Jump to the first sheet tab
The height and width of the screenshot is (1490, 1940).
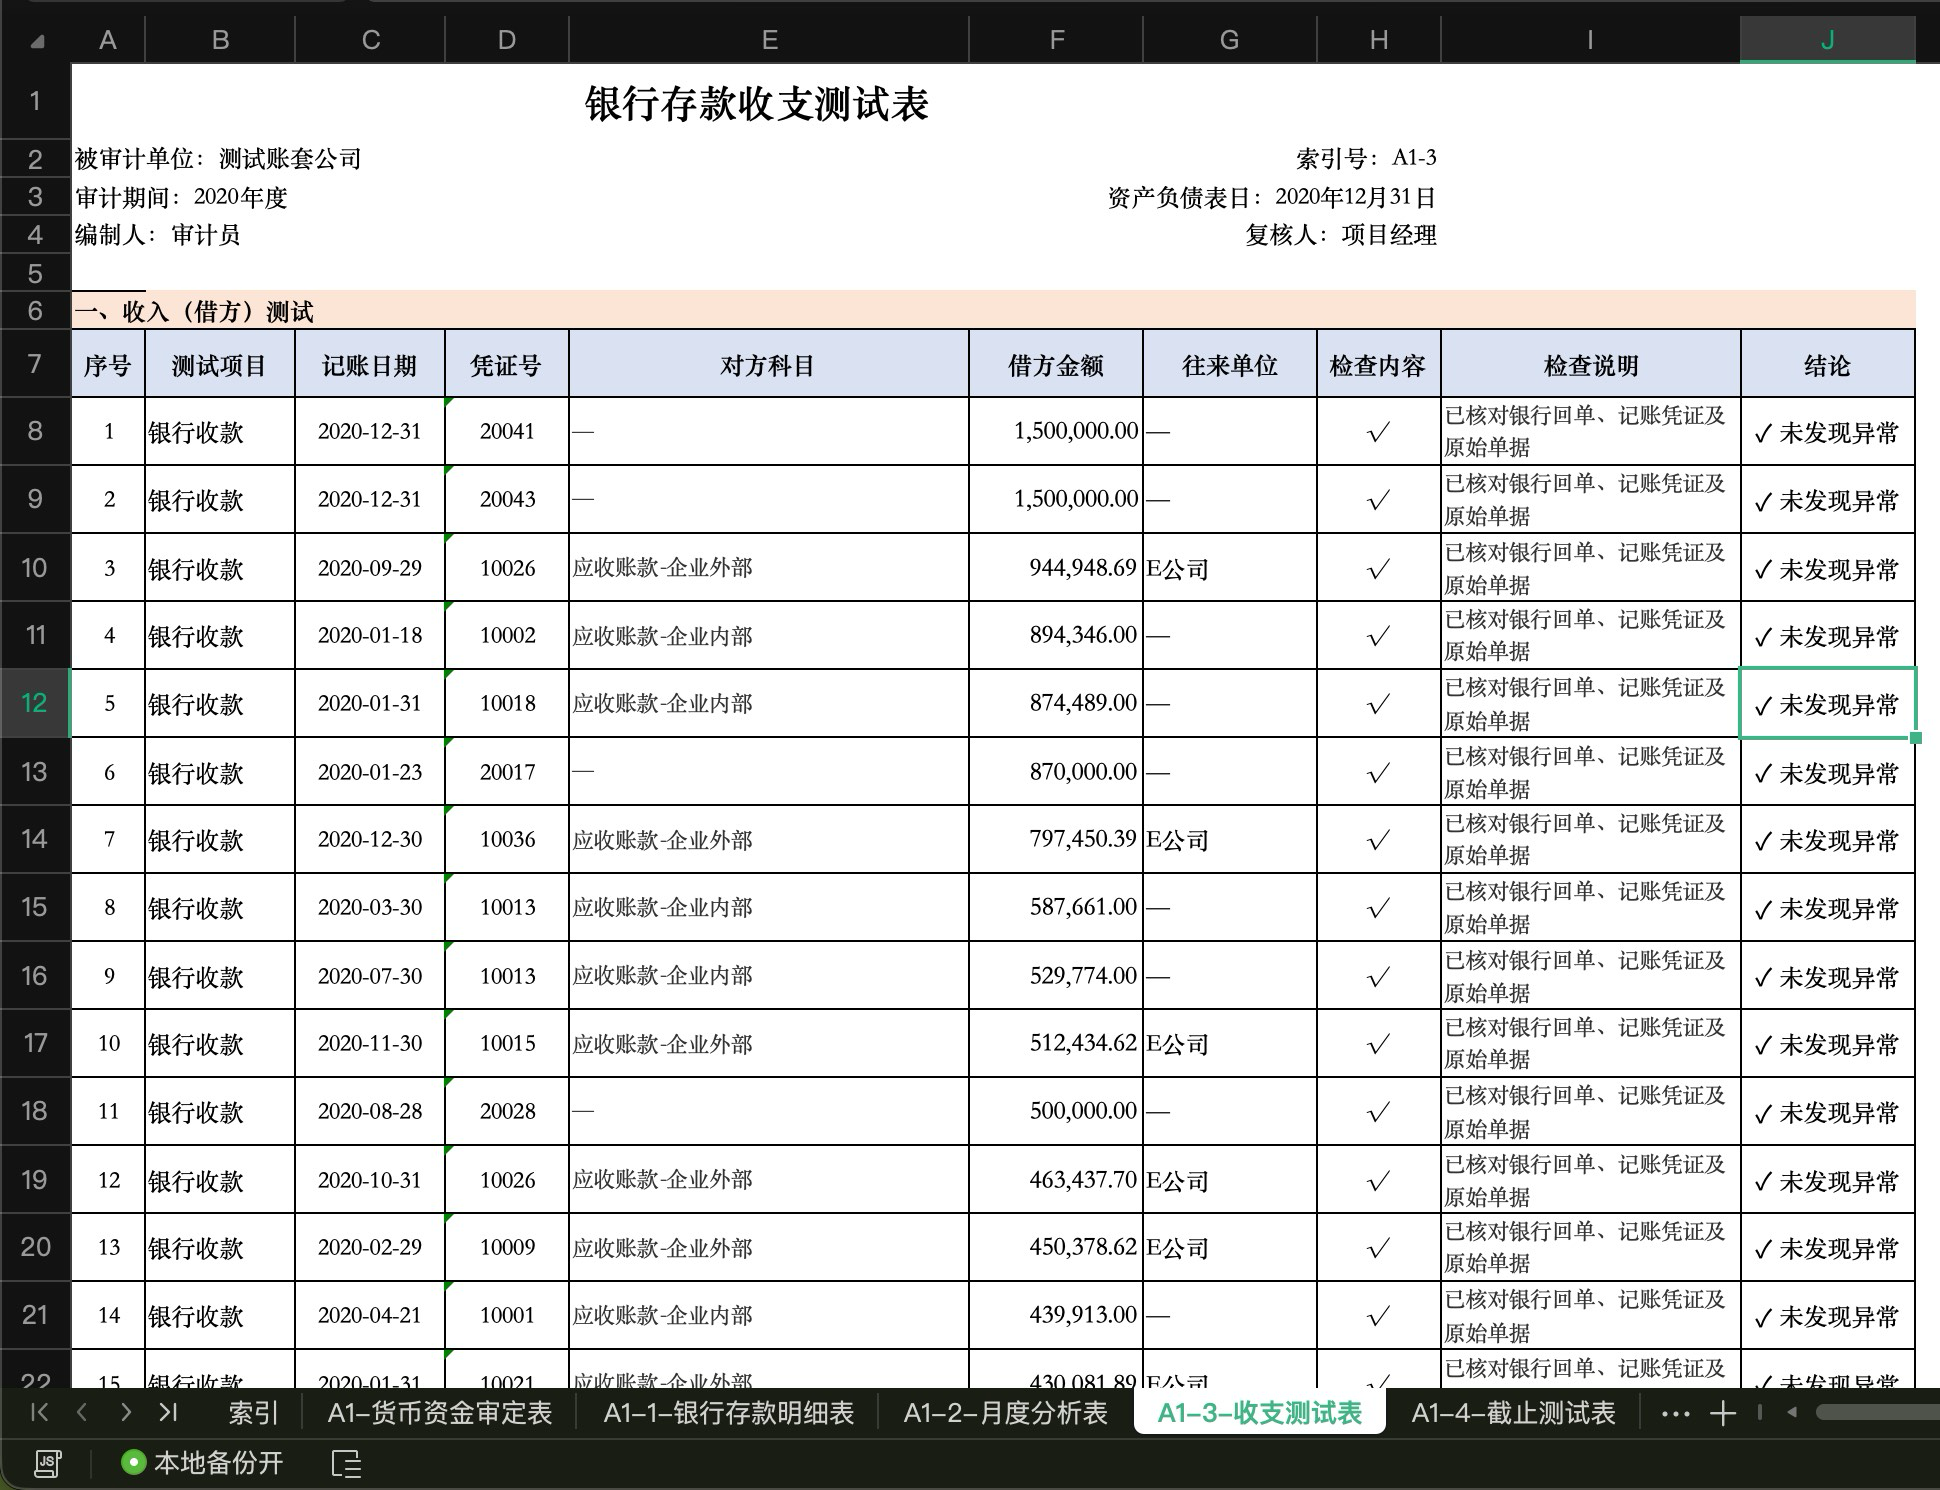40,1412
